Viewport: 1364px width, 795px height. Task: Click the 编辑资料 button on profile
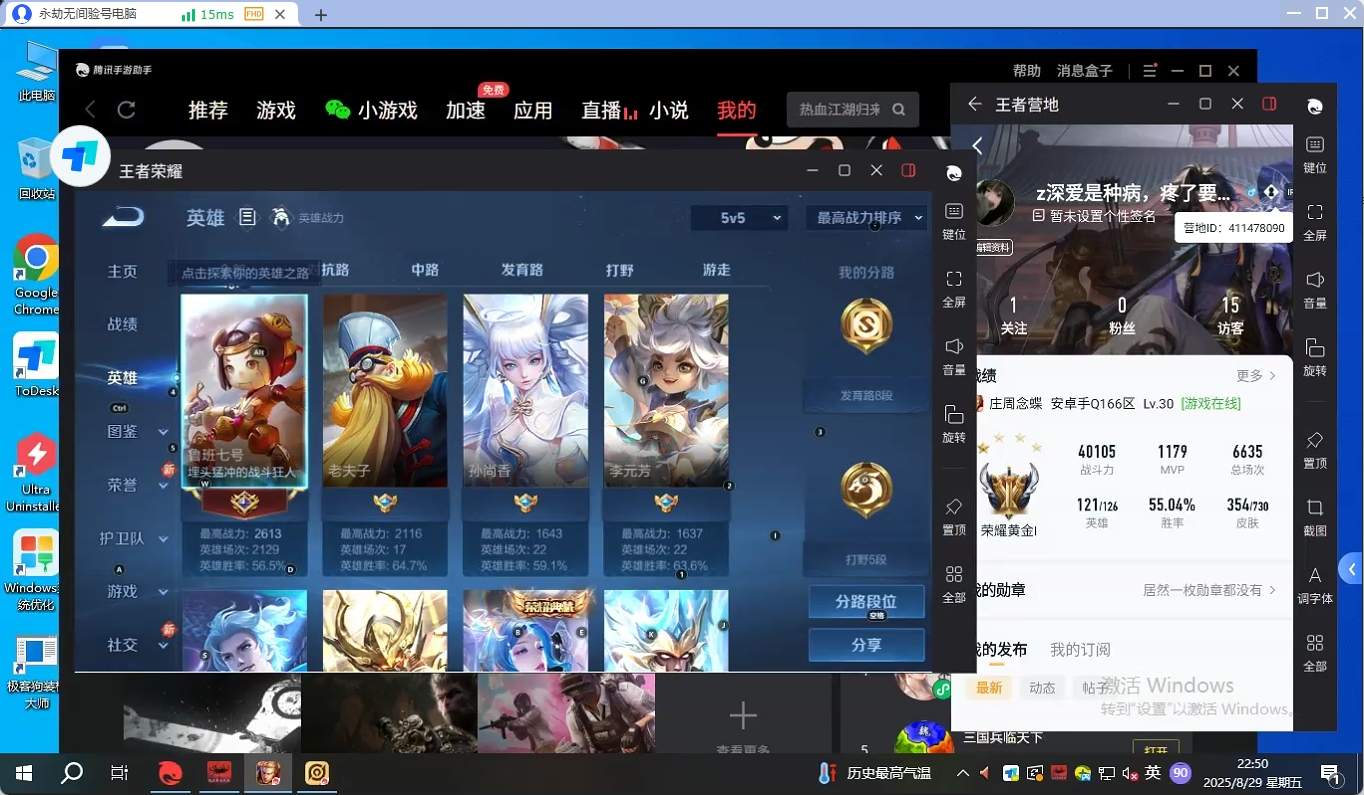tap(993, 248)
